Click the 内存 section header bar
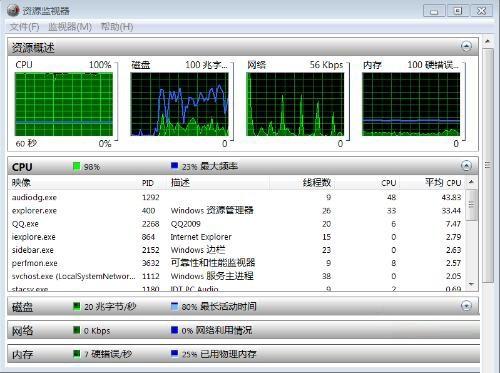 pos(243,354)
